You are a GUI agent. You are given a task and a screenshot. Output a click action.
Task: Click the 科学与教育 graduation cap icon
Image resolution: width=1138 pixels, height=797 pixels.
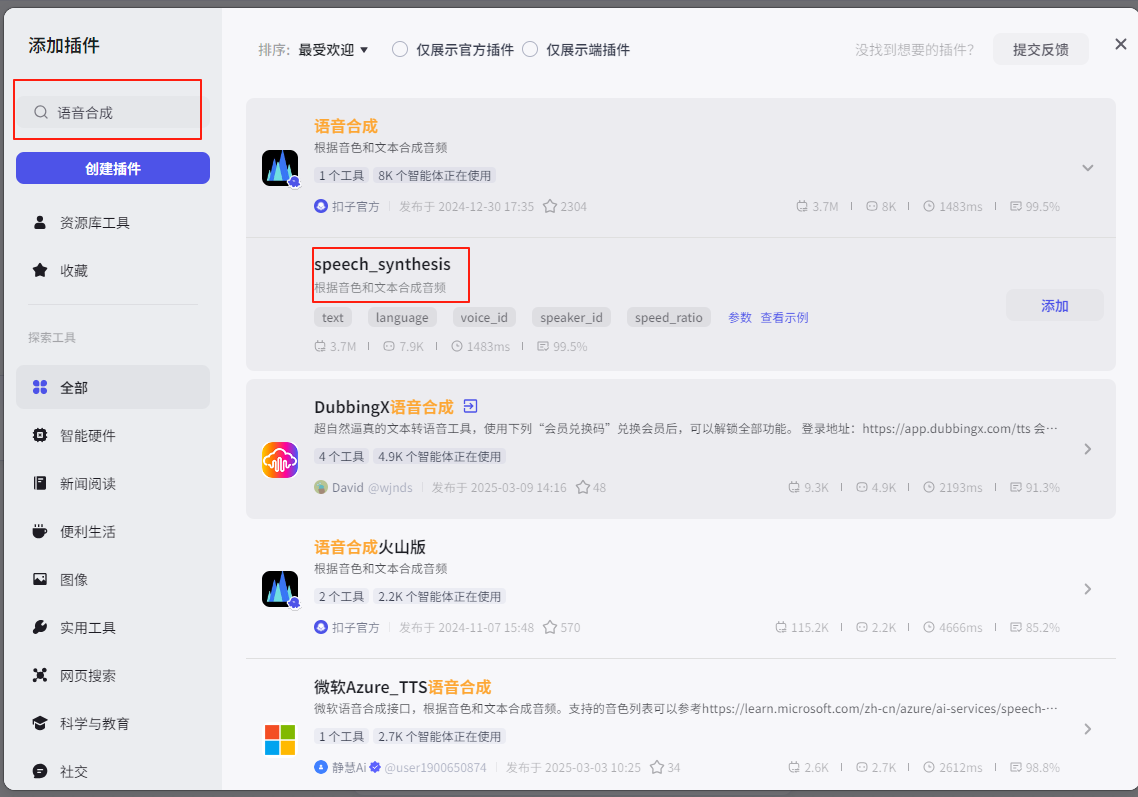click(40, 722)
